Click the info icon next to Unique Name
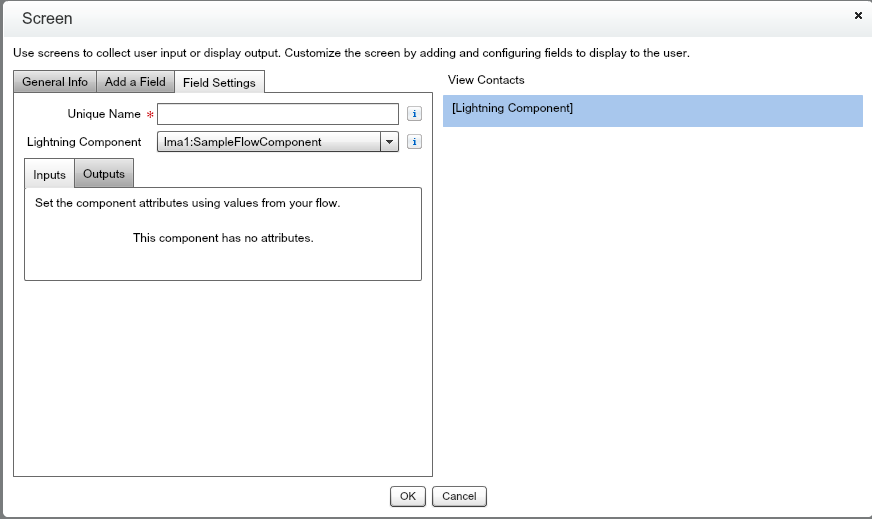This screenshot has height=519, width=872. (x=414, y=114)
